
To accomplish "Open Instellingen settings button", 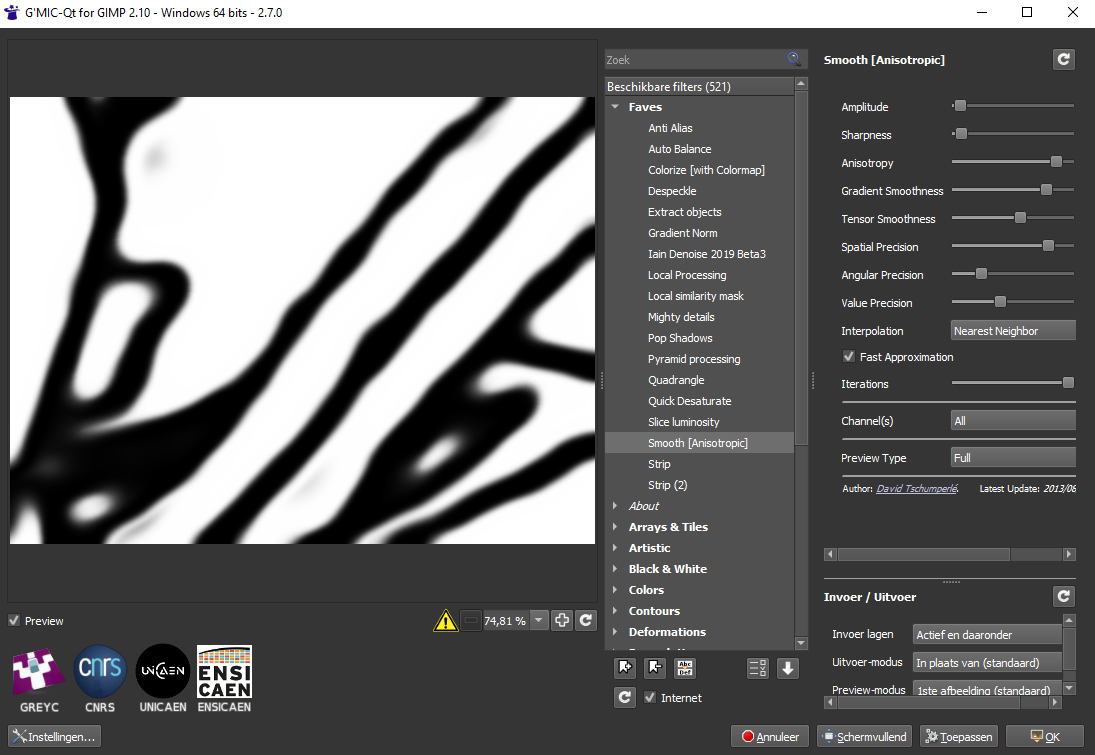I will coord(54,736).
